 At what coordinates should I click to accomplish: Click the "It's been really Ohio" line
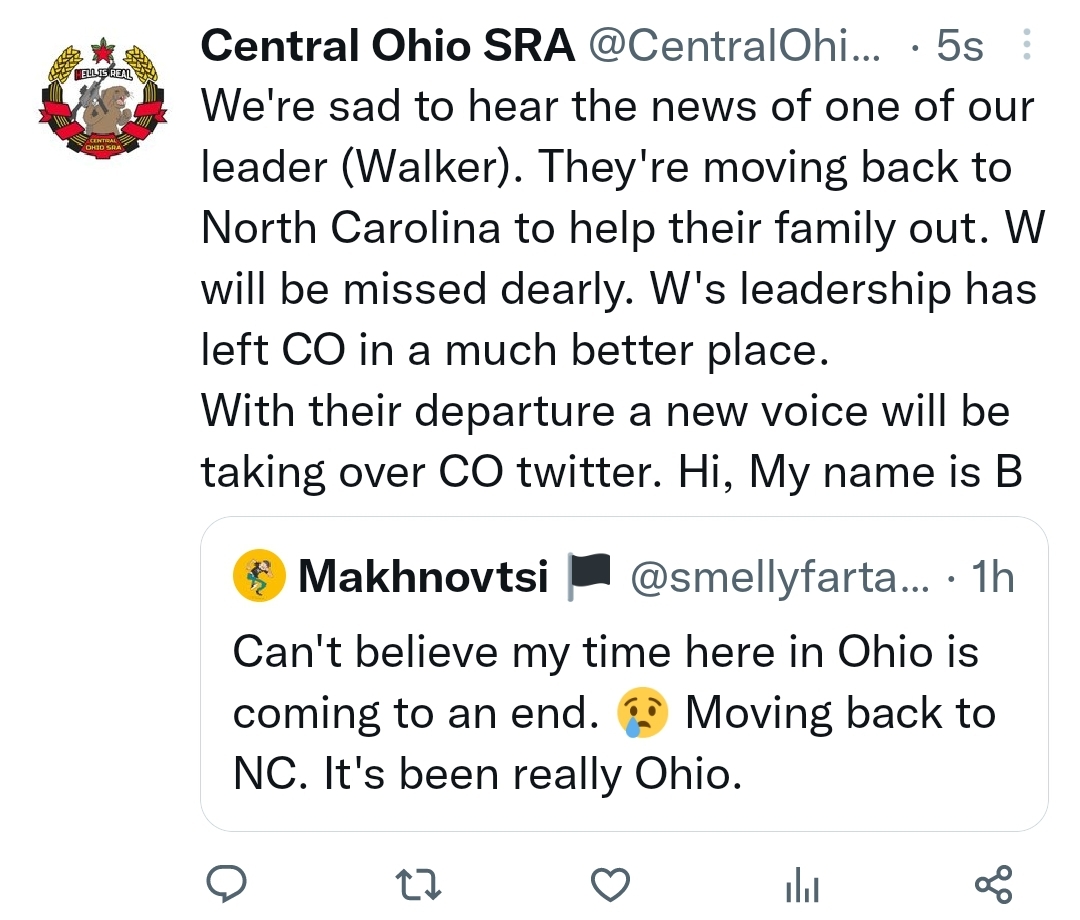487,775
